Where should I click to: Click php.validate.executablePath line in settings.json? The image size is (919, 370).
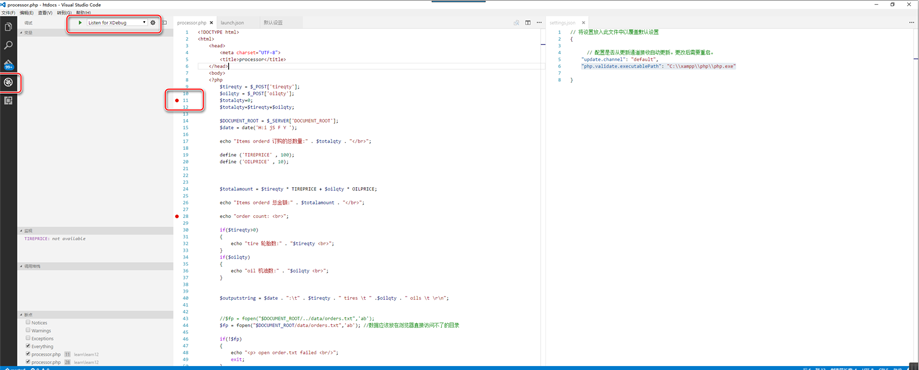coord(658,67)
